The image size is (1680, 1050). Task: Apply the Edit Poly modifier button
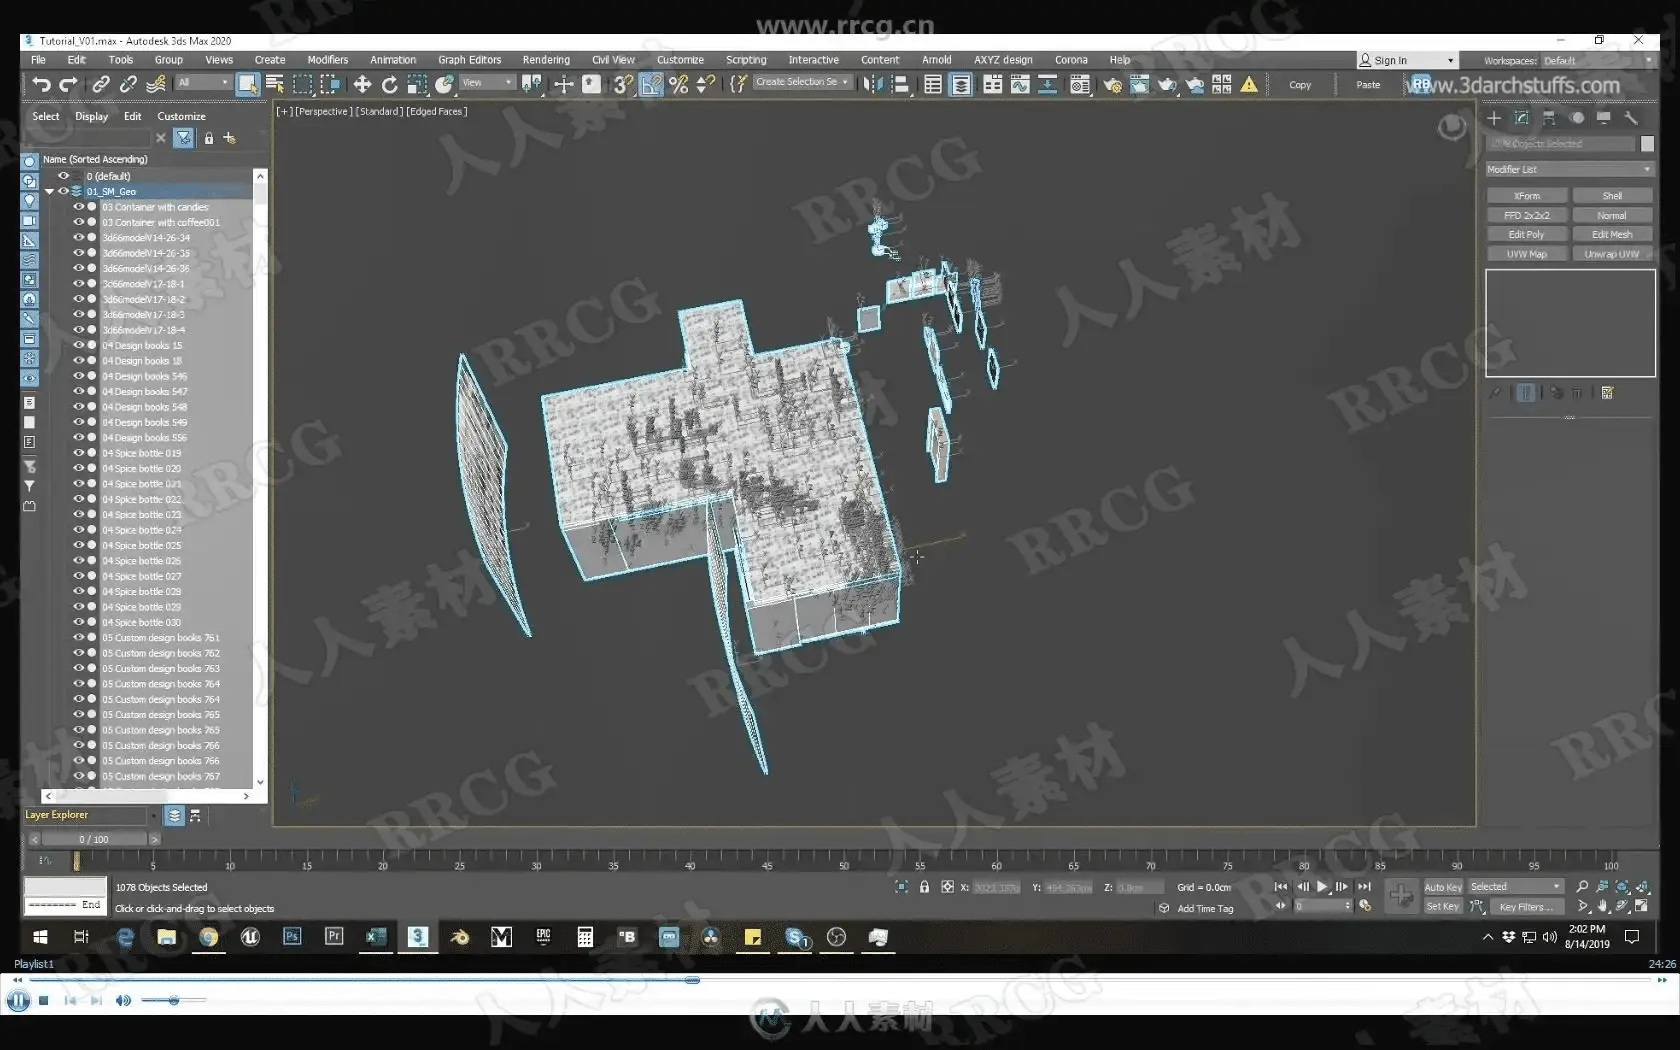tap(1527, 233)
